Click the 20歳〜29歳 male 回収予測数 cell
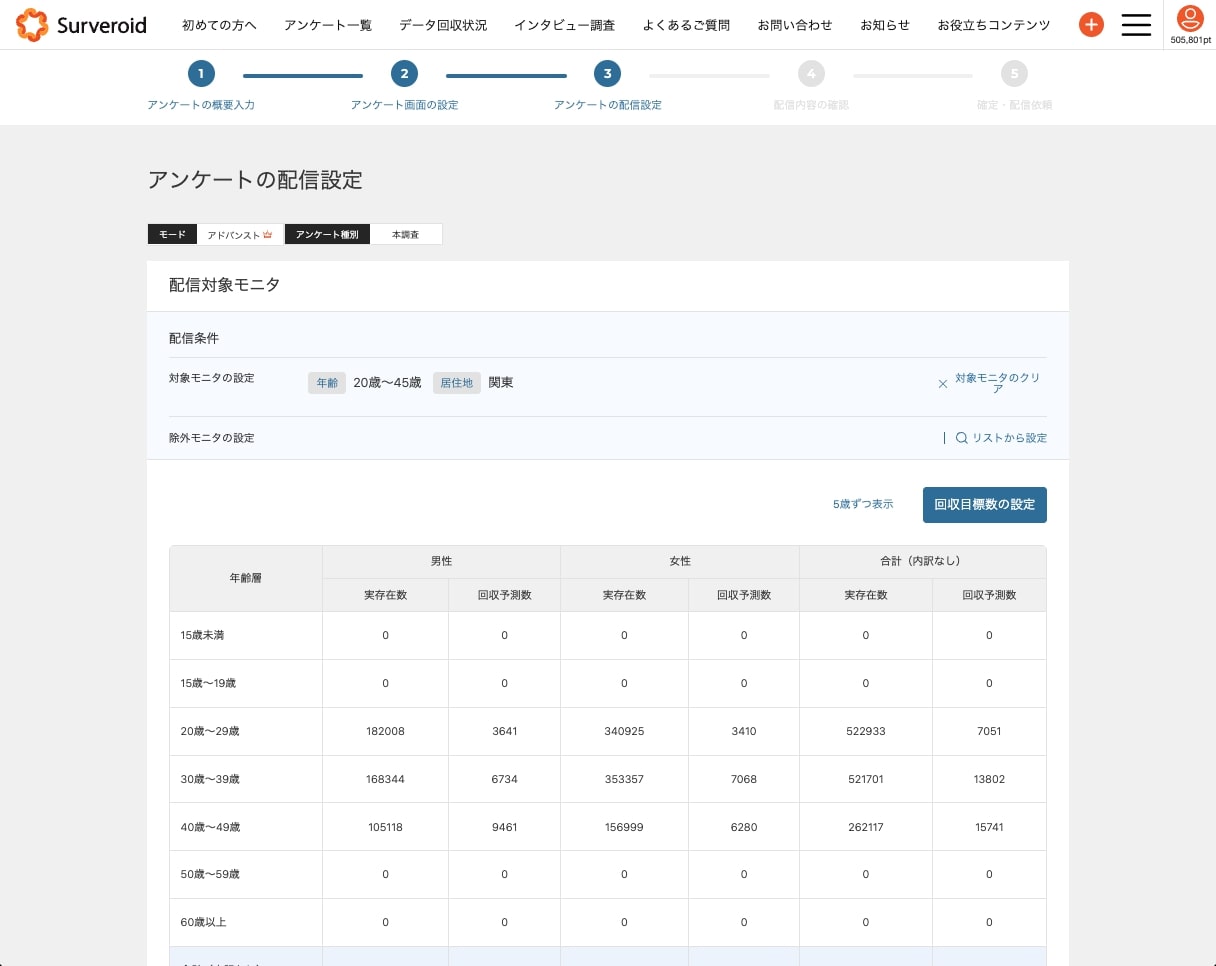This screenshot has width=1216, height=966. pos(504,731)
